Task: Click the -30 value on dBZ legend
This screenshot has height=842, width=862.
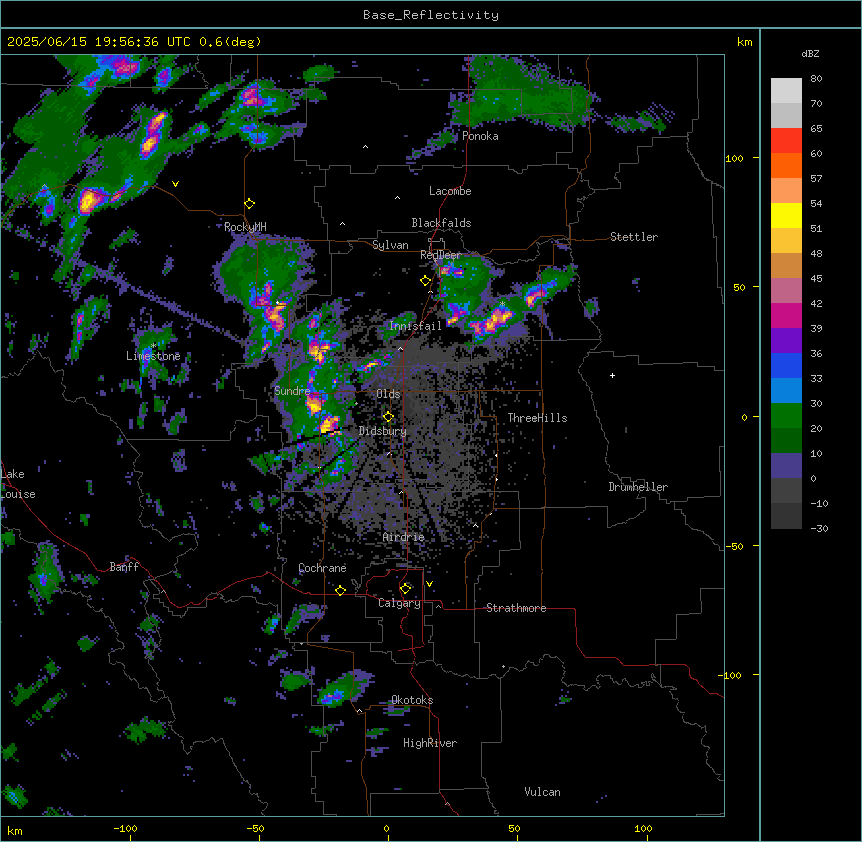Action: [819, 528]
